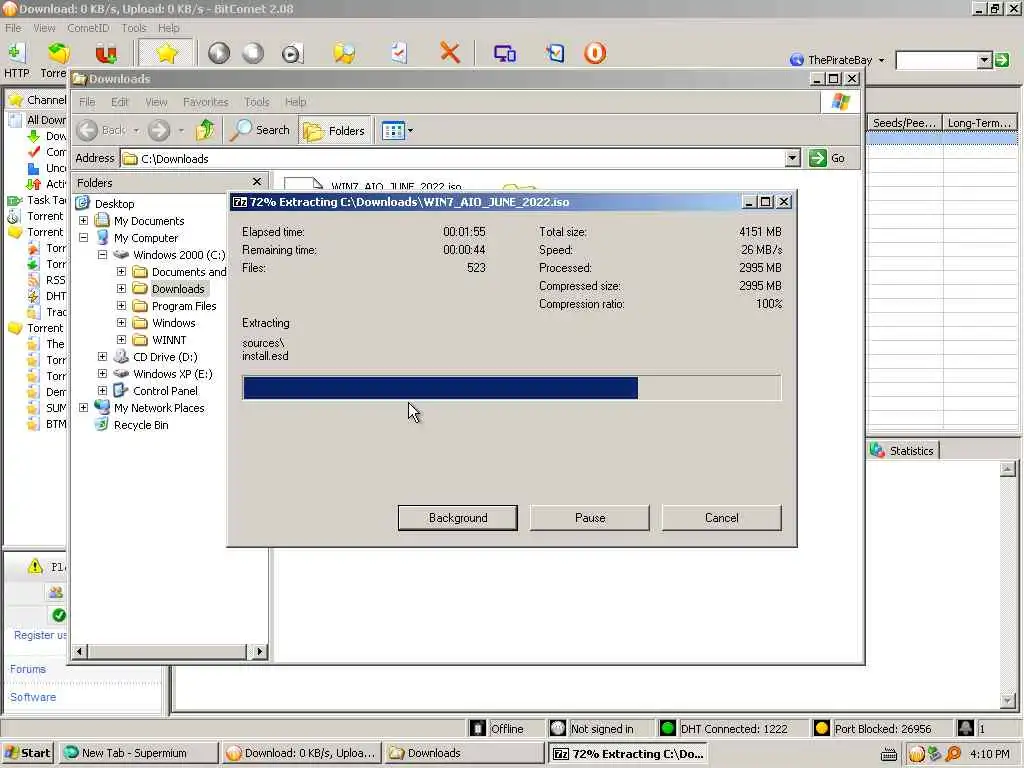Click the red X Delete task icon
The image size is (1024, 768).
(449, 53)
